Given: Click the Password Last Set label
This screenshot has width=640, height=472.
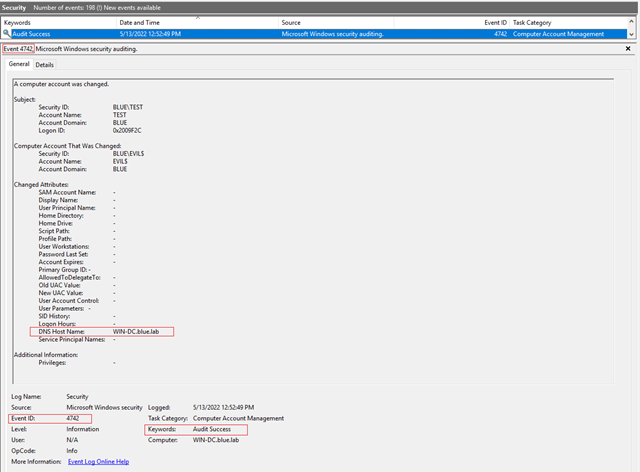Looking at the screenshot, I should click(63, 254).
